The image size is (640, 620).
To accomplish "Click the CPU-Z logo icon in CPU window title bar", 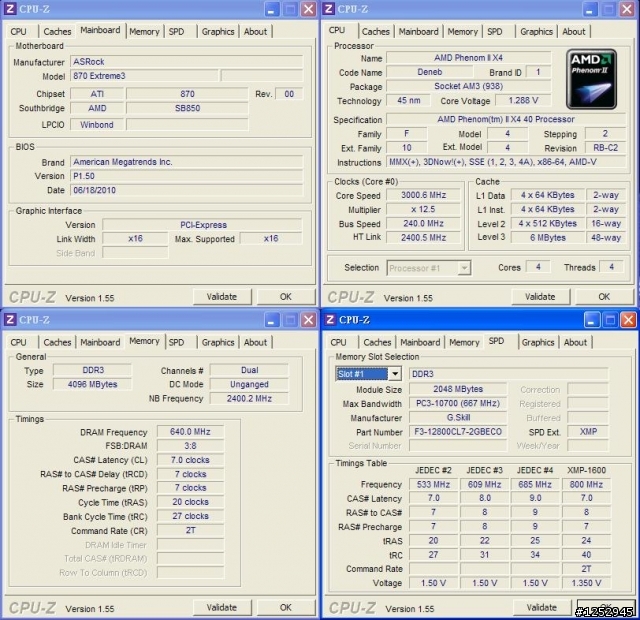I will (x=329, y=9).
